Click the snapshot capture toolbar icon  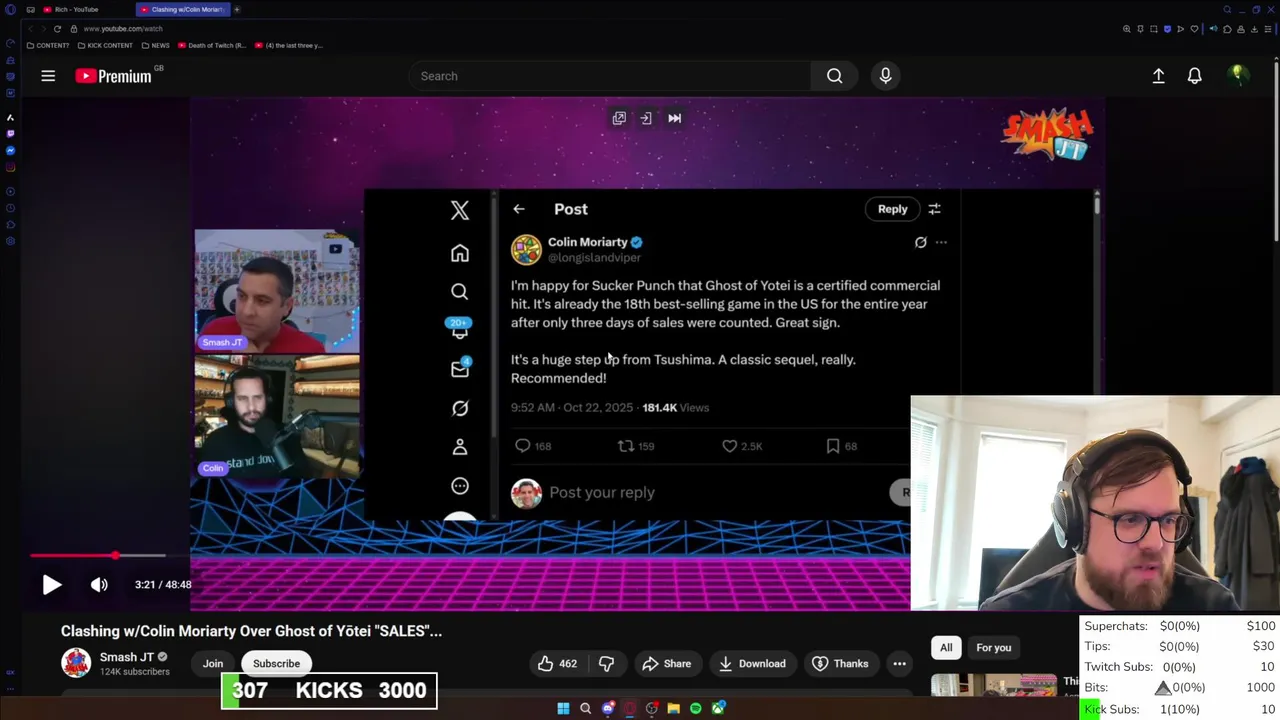1154,29
